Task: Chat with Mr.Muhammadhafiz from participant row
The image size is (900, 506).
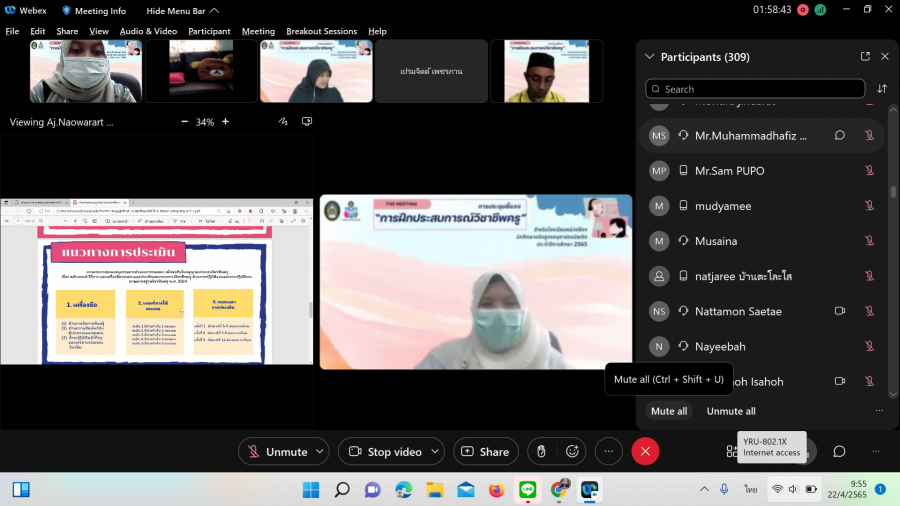Action: (840, 135)
